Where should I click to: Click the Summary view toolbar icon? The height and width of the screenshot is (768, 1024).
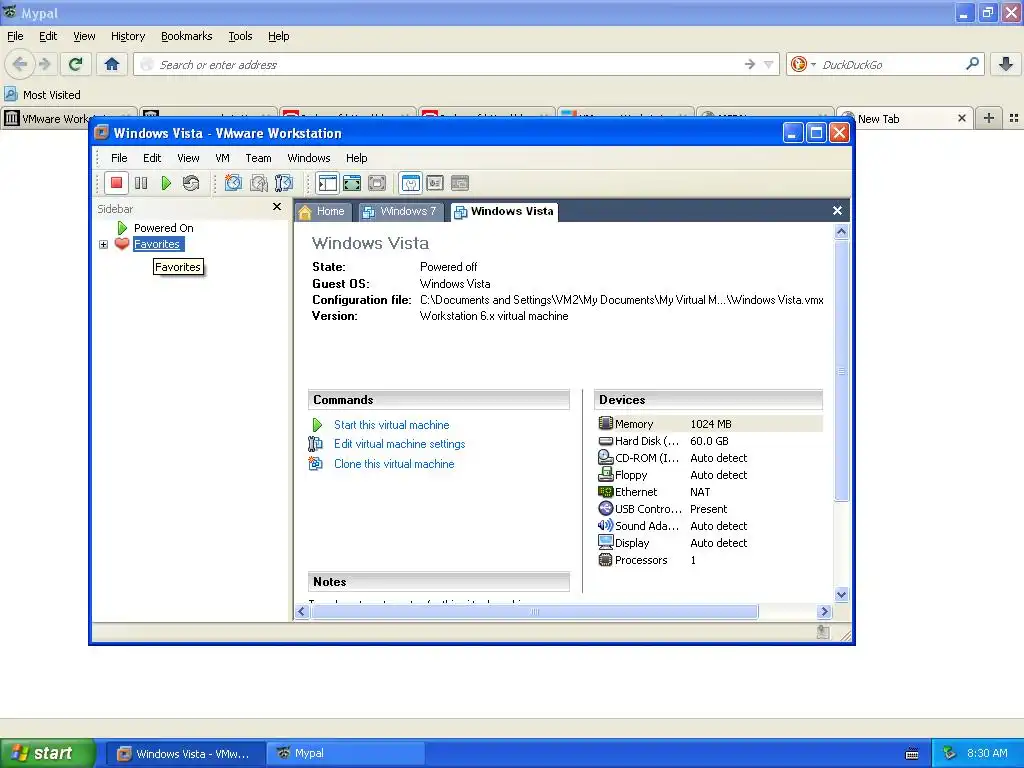point(411,184)
